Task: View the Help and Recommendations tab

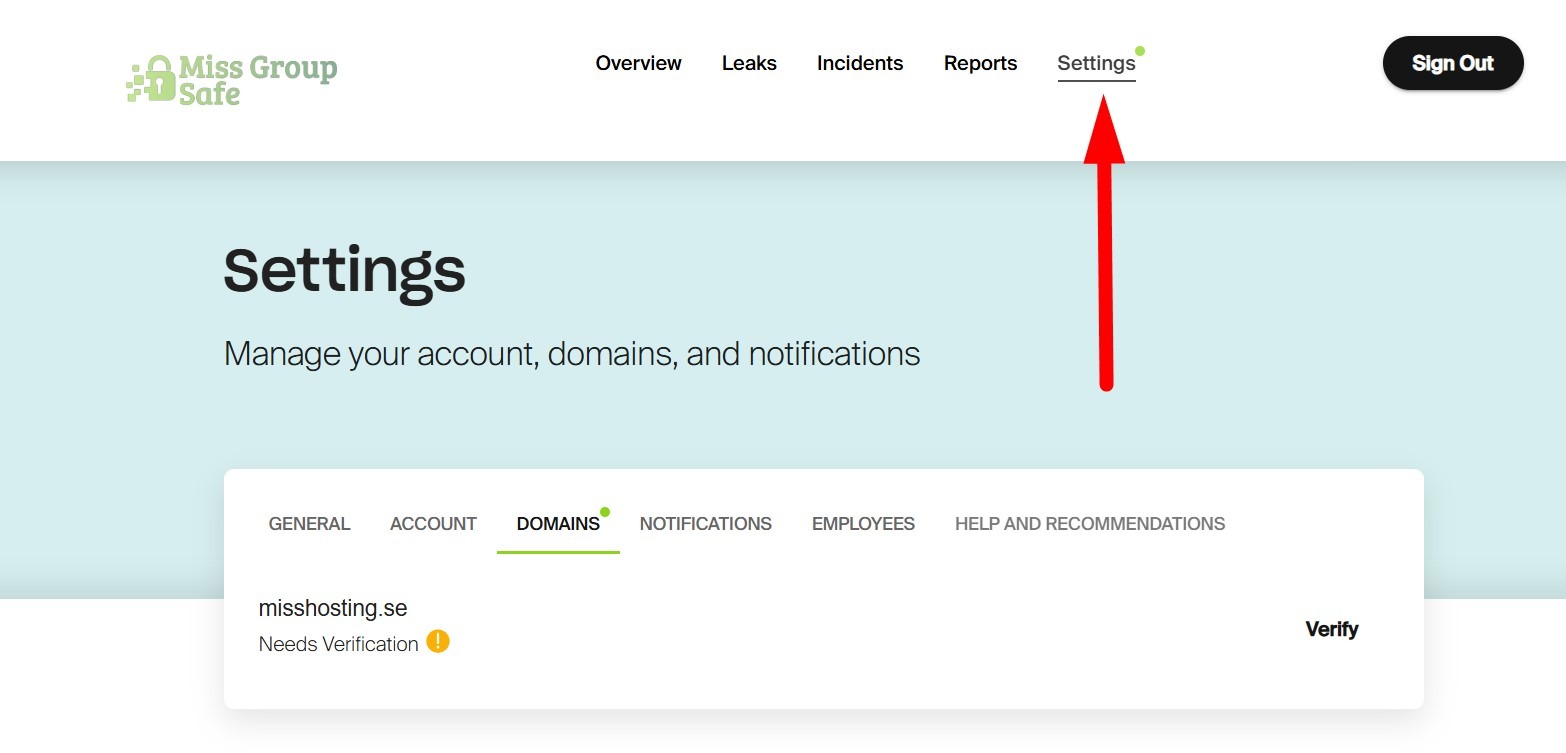Action: coord(1089,524)
